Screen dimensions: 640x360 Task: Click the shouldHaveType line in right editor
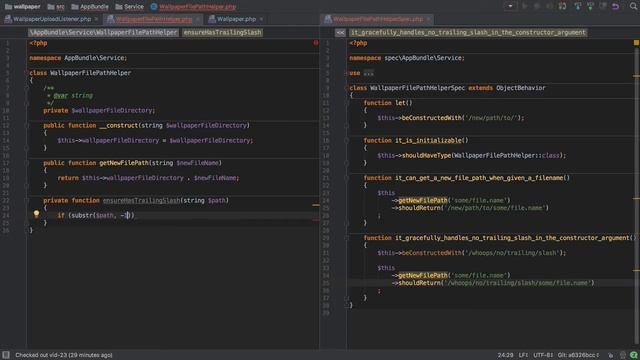click(x=472, y=156)
